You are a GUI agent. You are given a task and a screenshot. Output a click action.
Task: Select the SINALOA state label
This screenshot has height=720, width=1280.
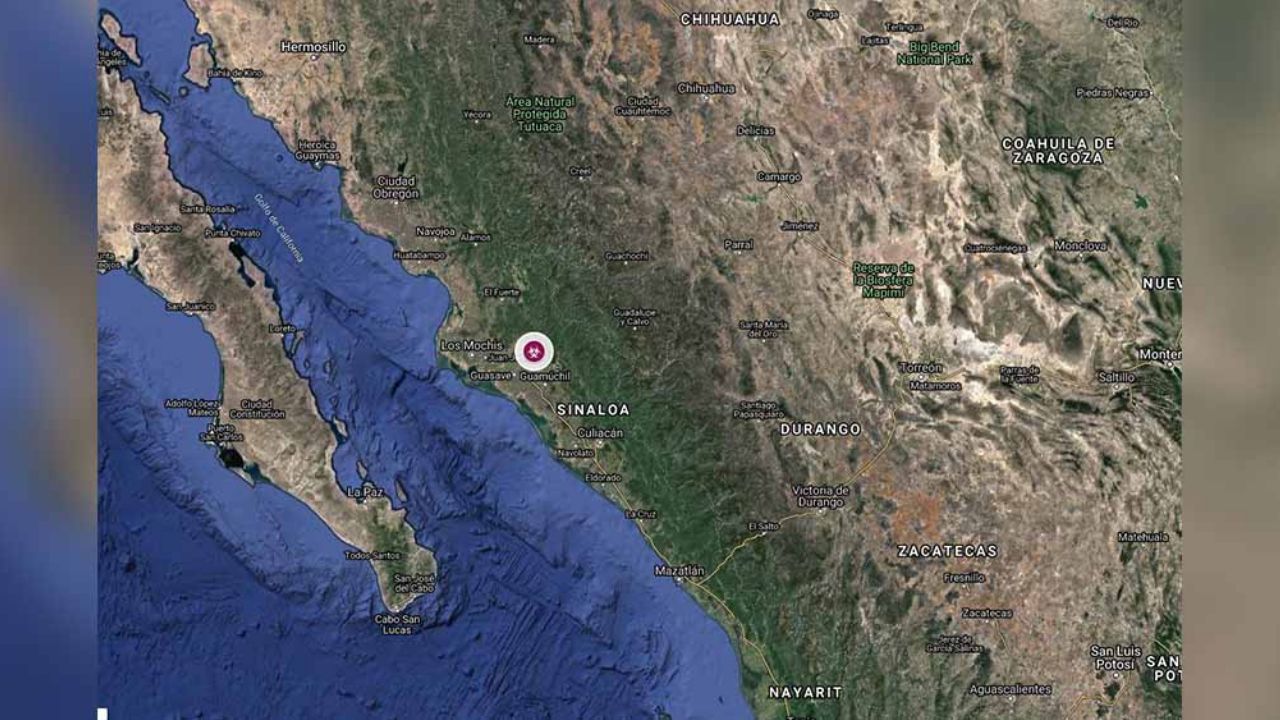(593, 410)
